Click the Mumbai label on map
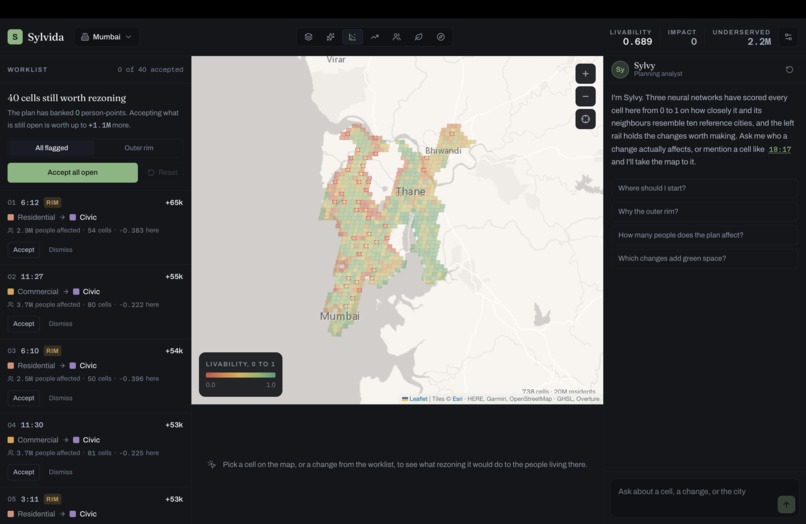This screenshot has width=806, height=524. [340, 316]
